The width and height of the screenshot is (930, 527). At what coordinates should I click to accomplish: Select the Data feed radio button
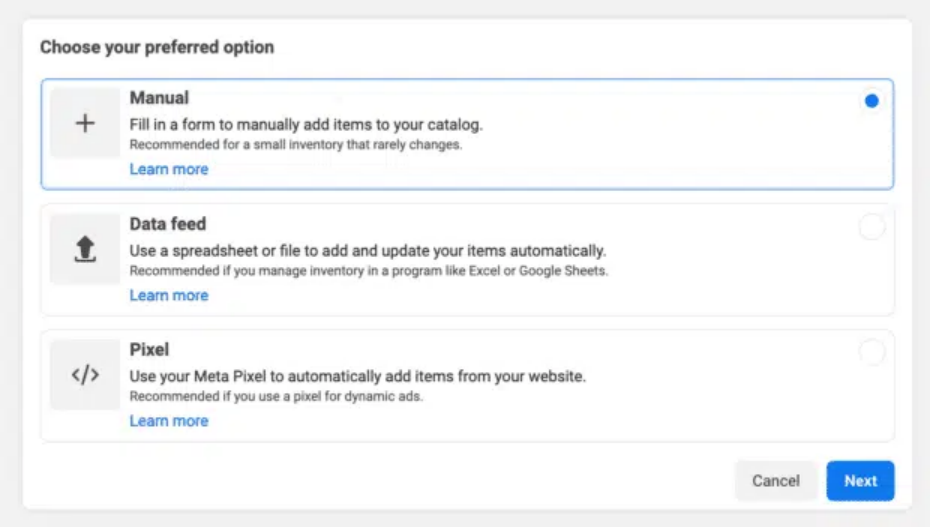pos(871,227)
